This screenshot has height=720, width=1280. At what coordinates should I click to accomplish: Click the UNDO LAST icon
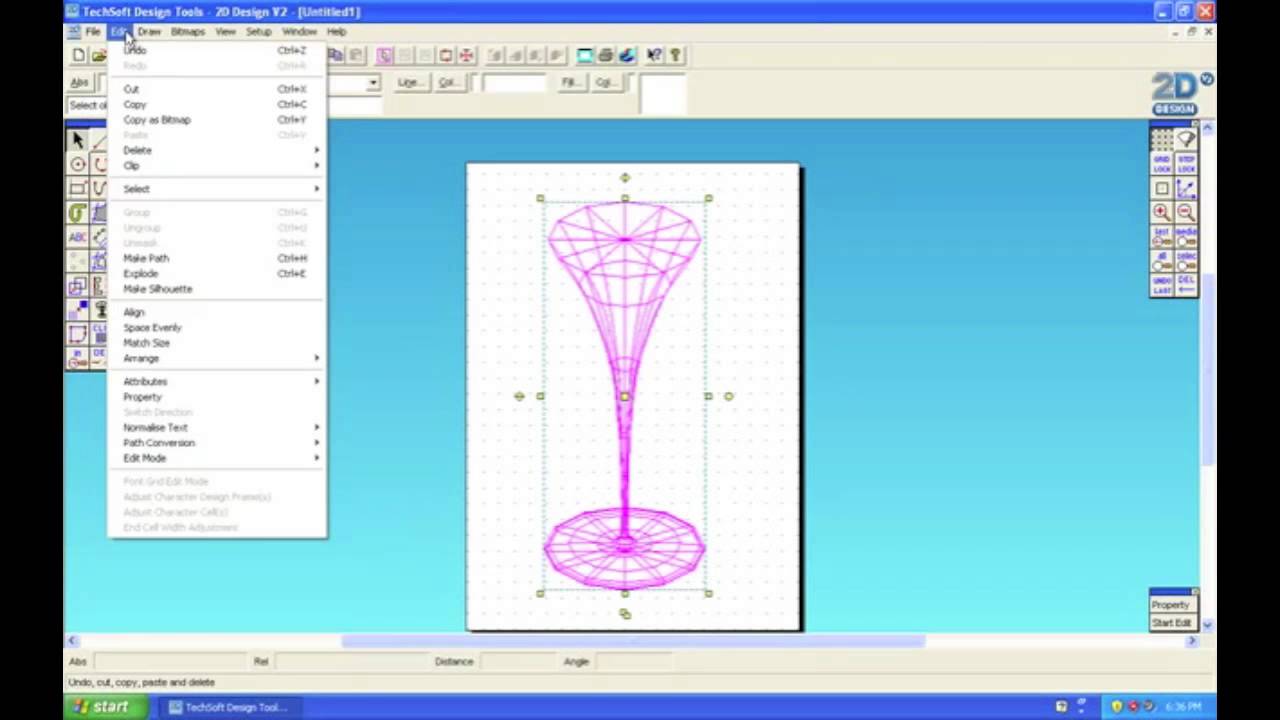1161,285
